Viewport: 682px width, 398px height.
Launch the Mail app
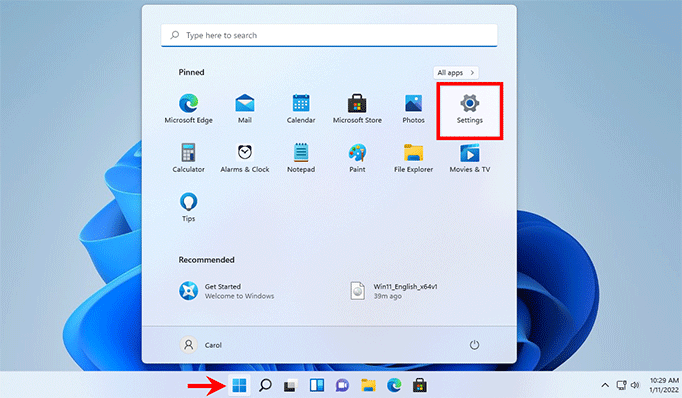tap(244, 109)
